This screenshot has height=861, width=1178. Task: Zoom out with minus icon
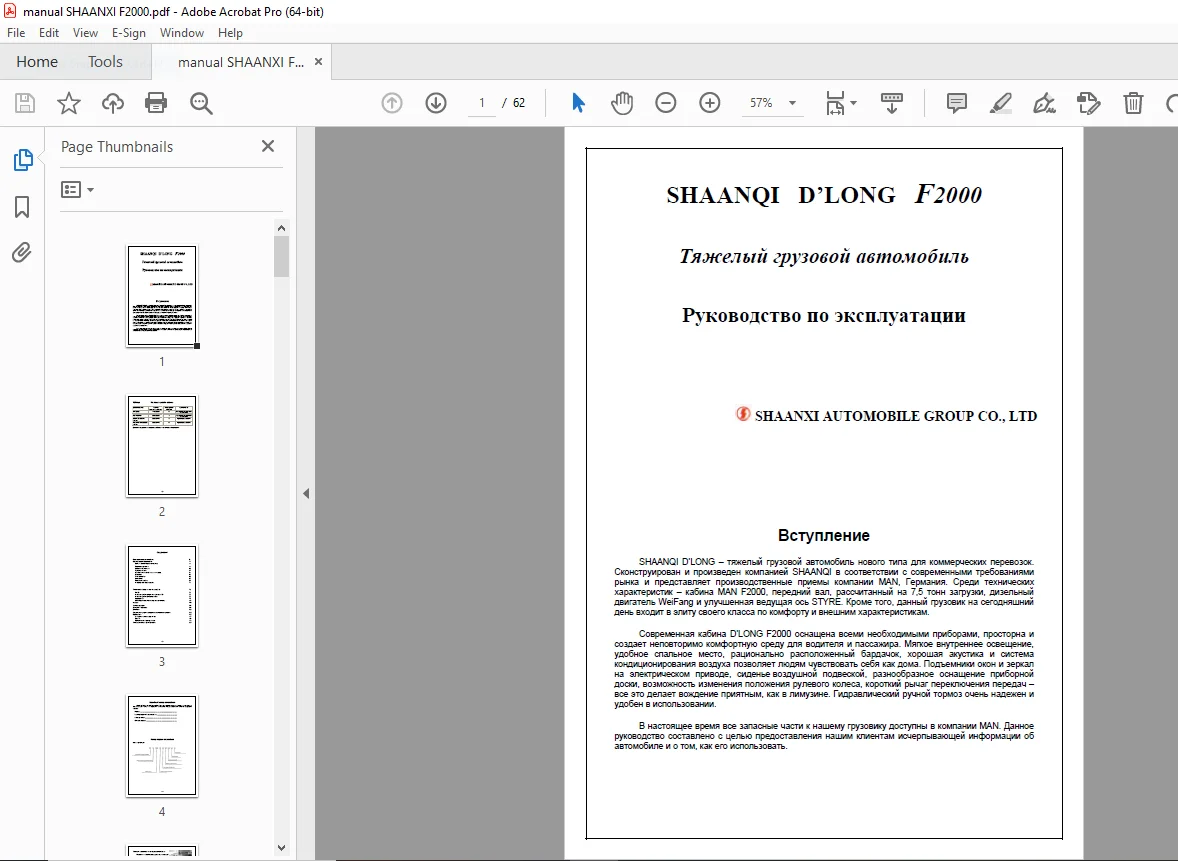coord(666,103)
